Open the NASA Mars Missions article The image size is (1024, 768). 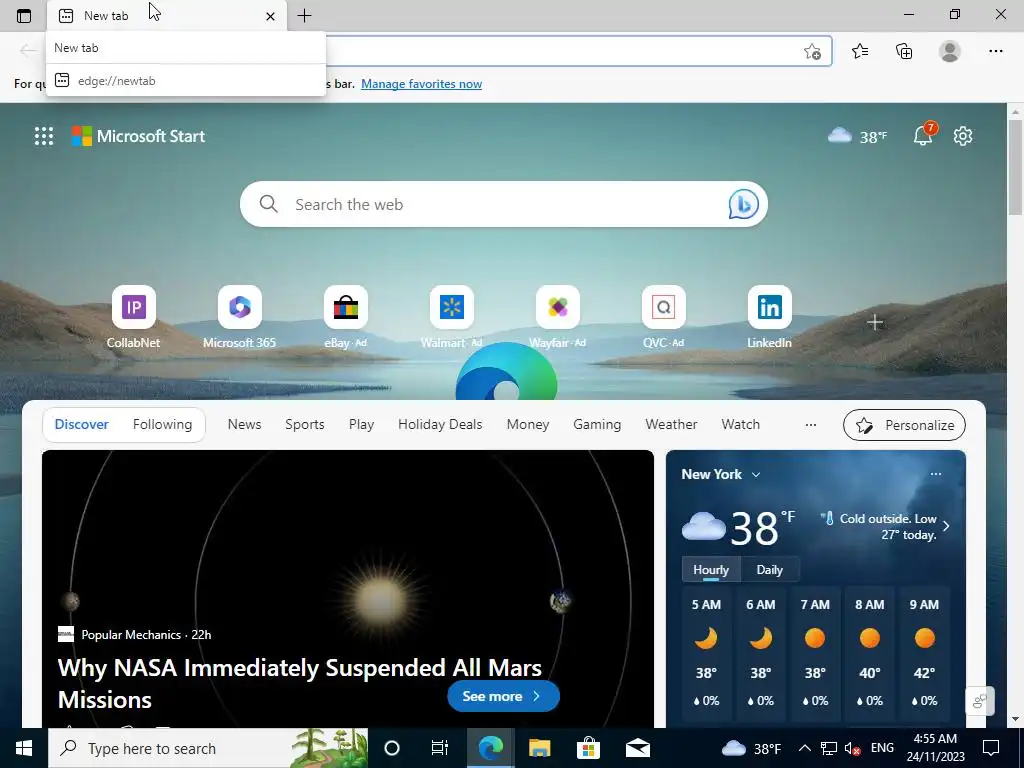pos(300,683)
